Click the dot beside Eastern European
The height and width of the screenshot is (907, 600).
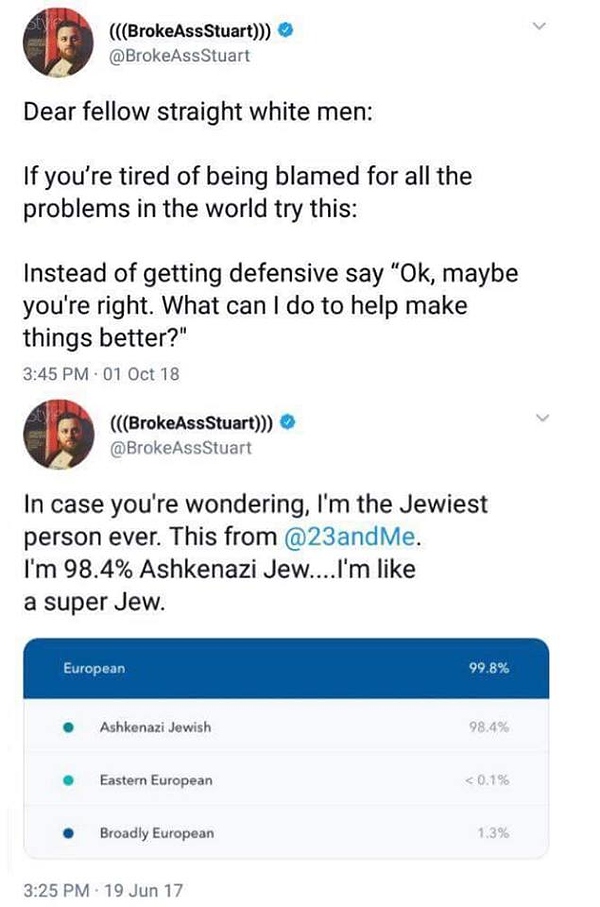point(67,779)
